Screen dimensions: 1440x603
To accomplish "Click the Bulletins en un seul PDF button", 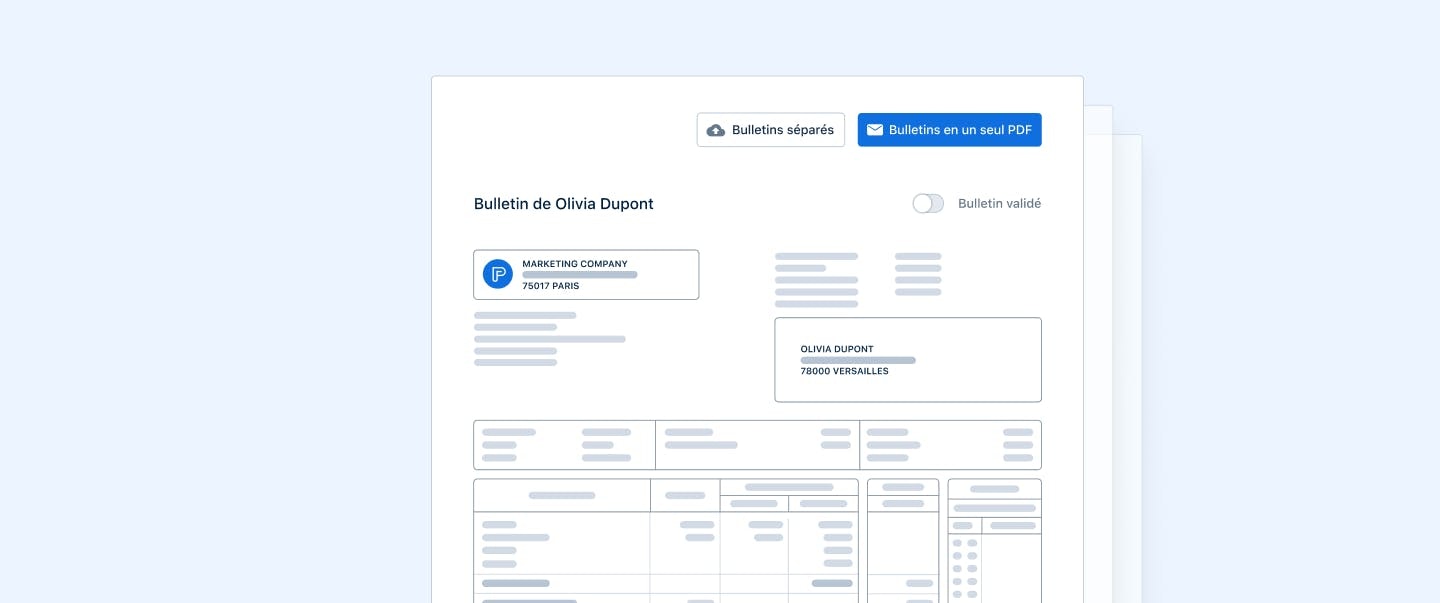I will tap(949, 130).
